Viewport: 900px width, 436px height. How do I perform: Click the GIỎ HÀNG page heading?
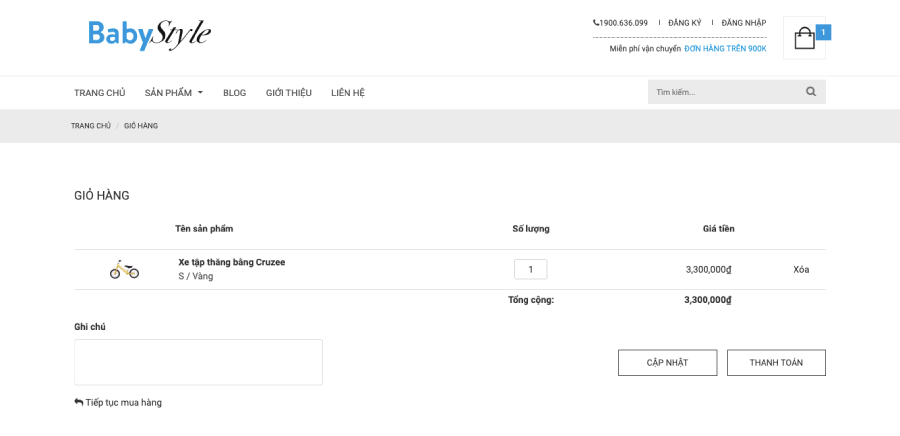(x=102, y=196)
